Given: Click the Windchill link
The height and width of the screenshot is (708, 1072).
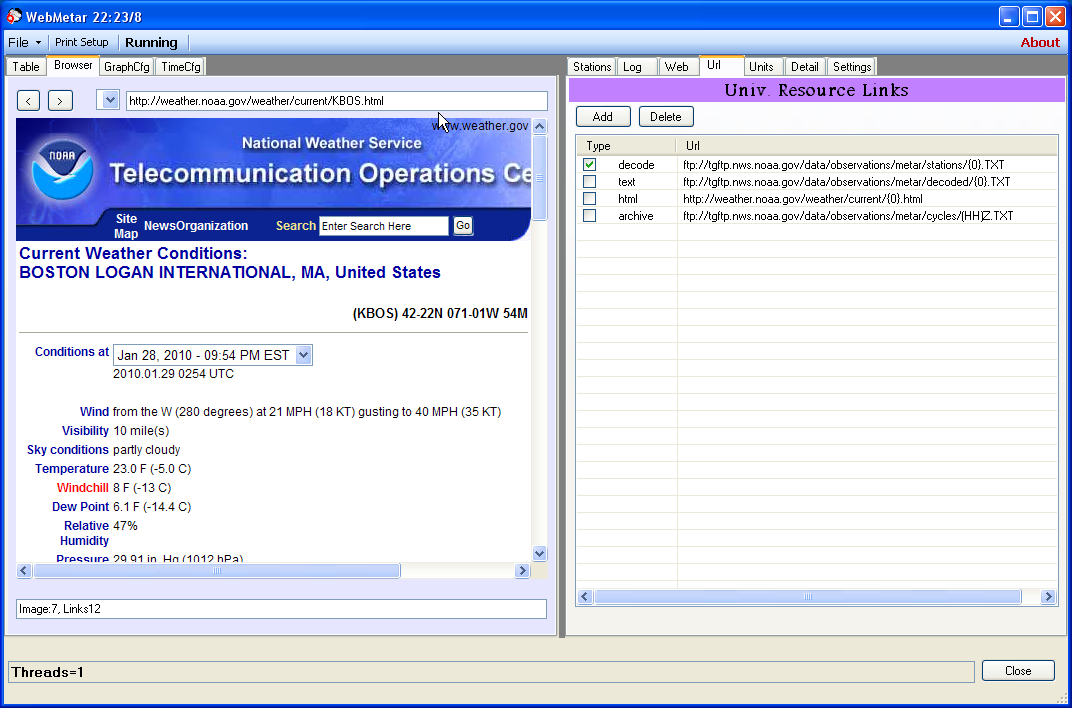Looking at the screenshot, I should pos(83,488).
